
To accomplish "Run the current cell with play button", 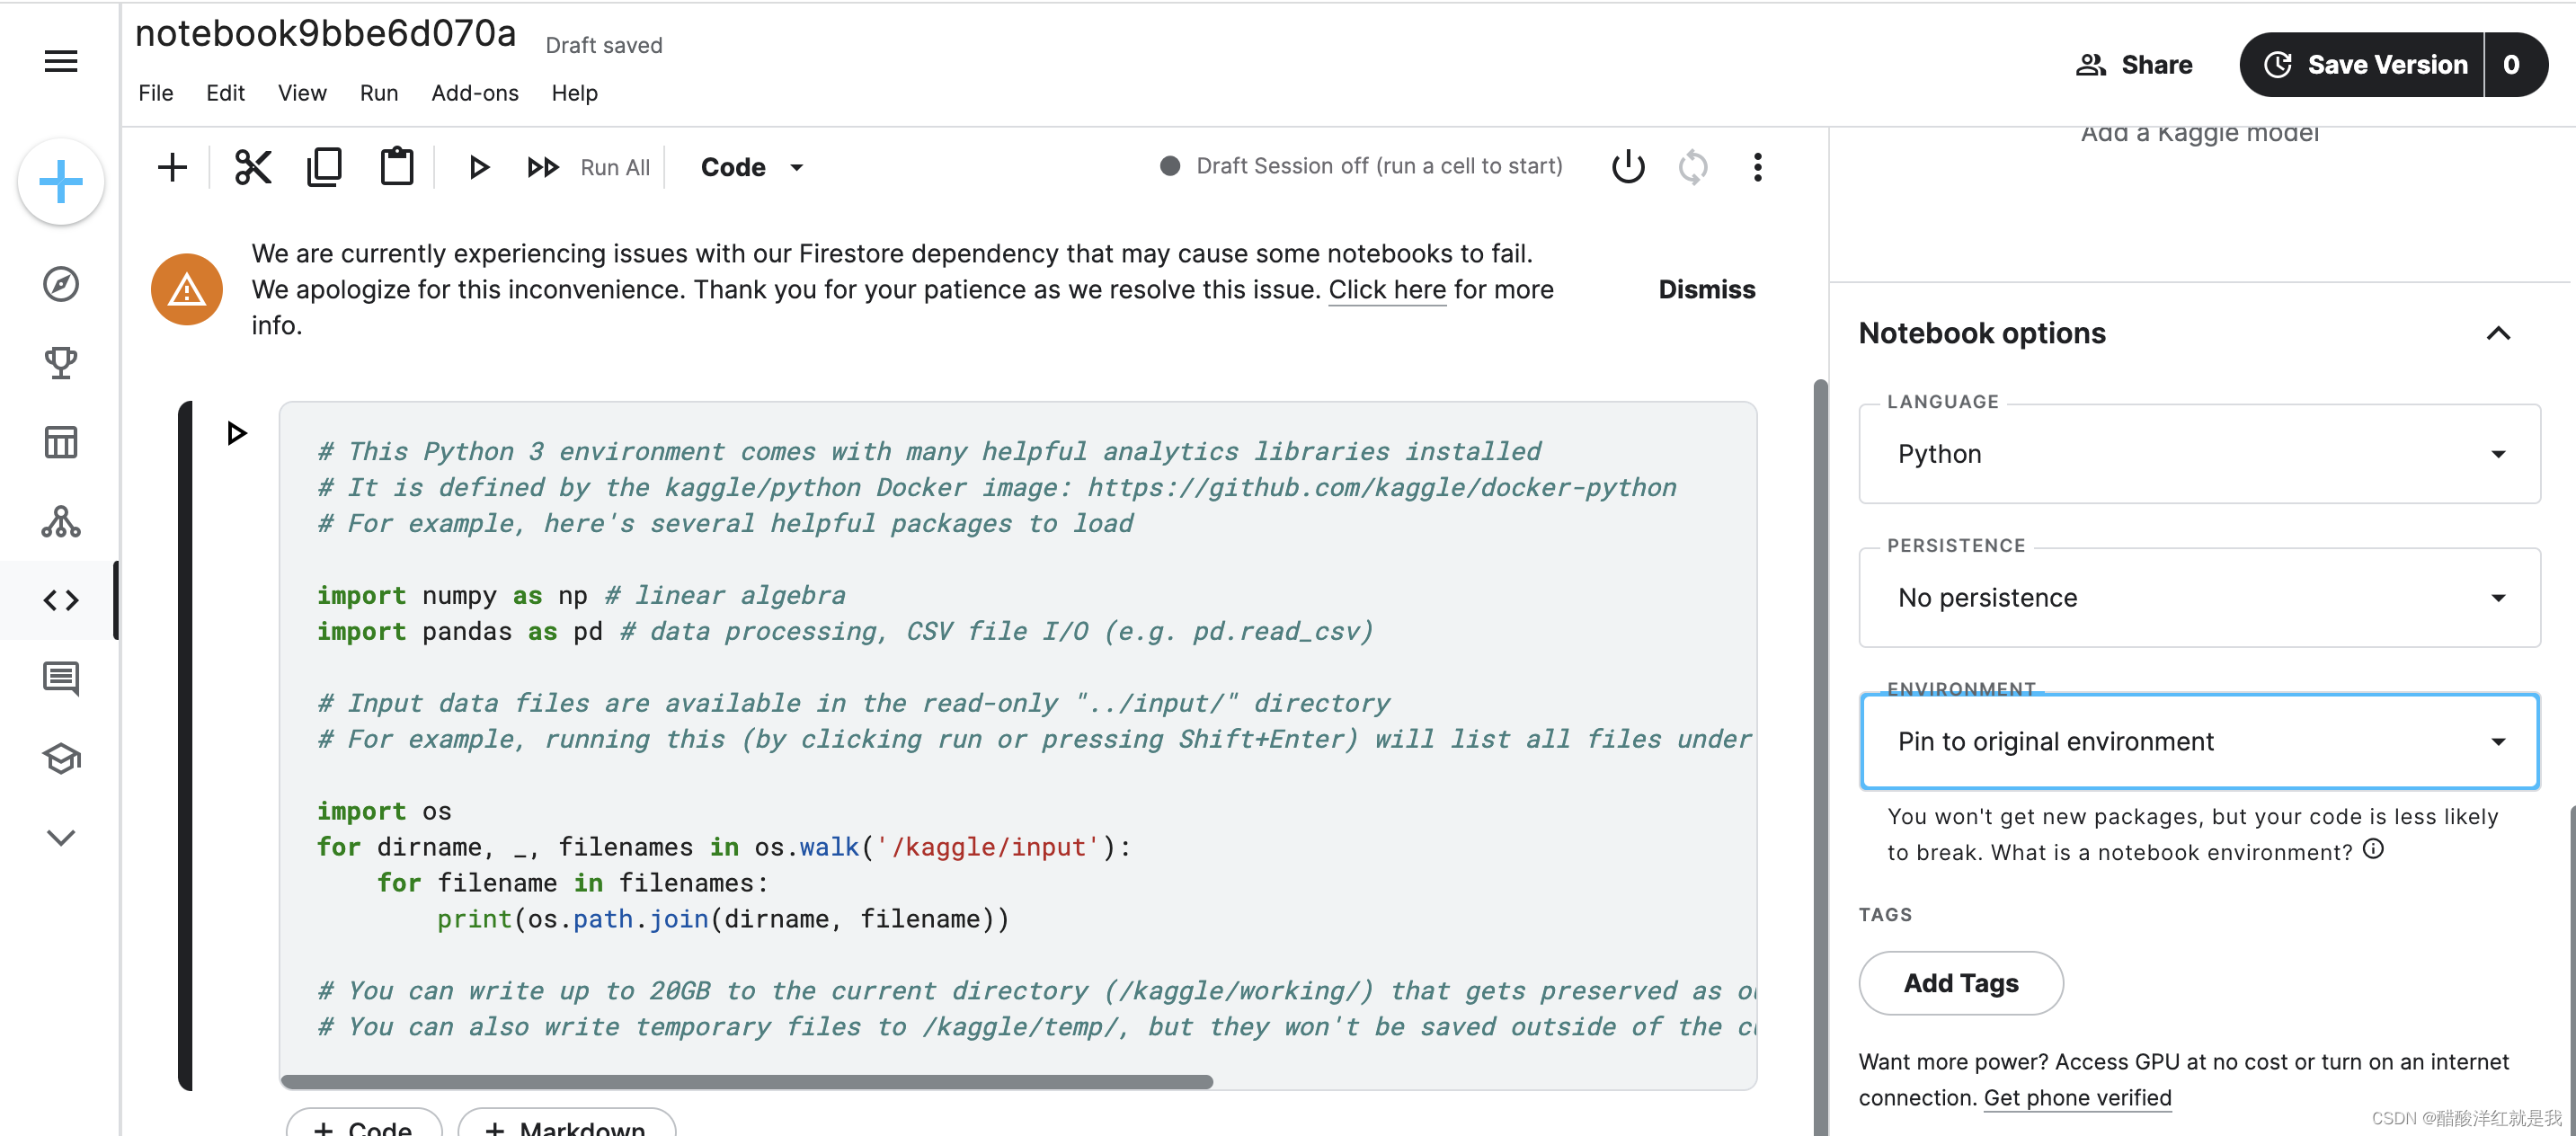I will tap(479, 167).
